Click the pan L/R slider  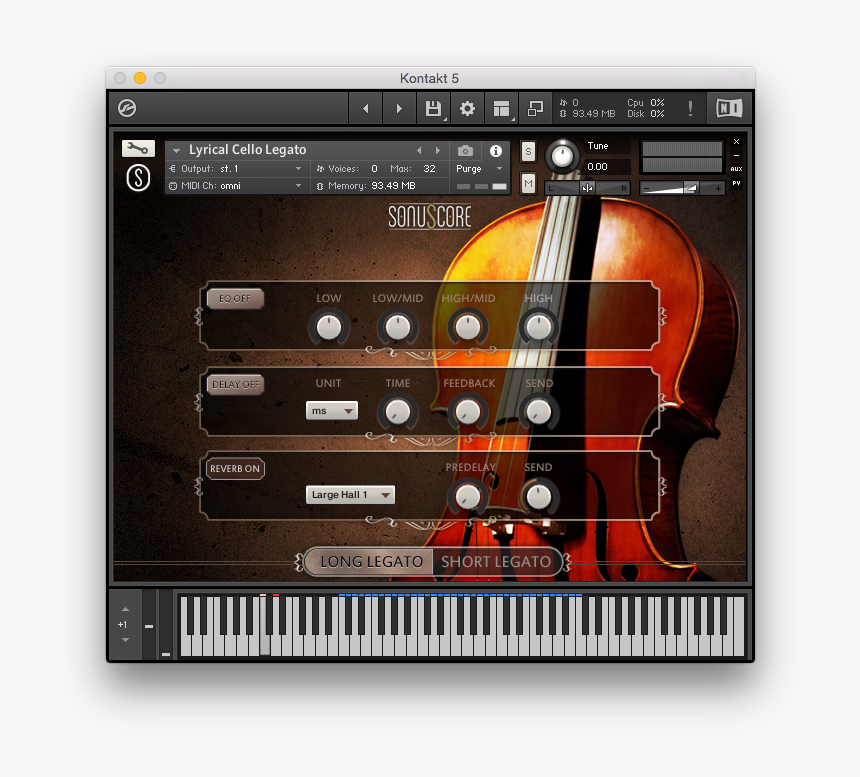(587, 188)
